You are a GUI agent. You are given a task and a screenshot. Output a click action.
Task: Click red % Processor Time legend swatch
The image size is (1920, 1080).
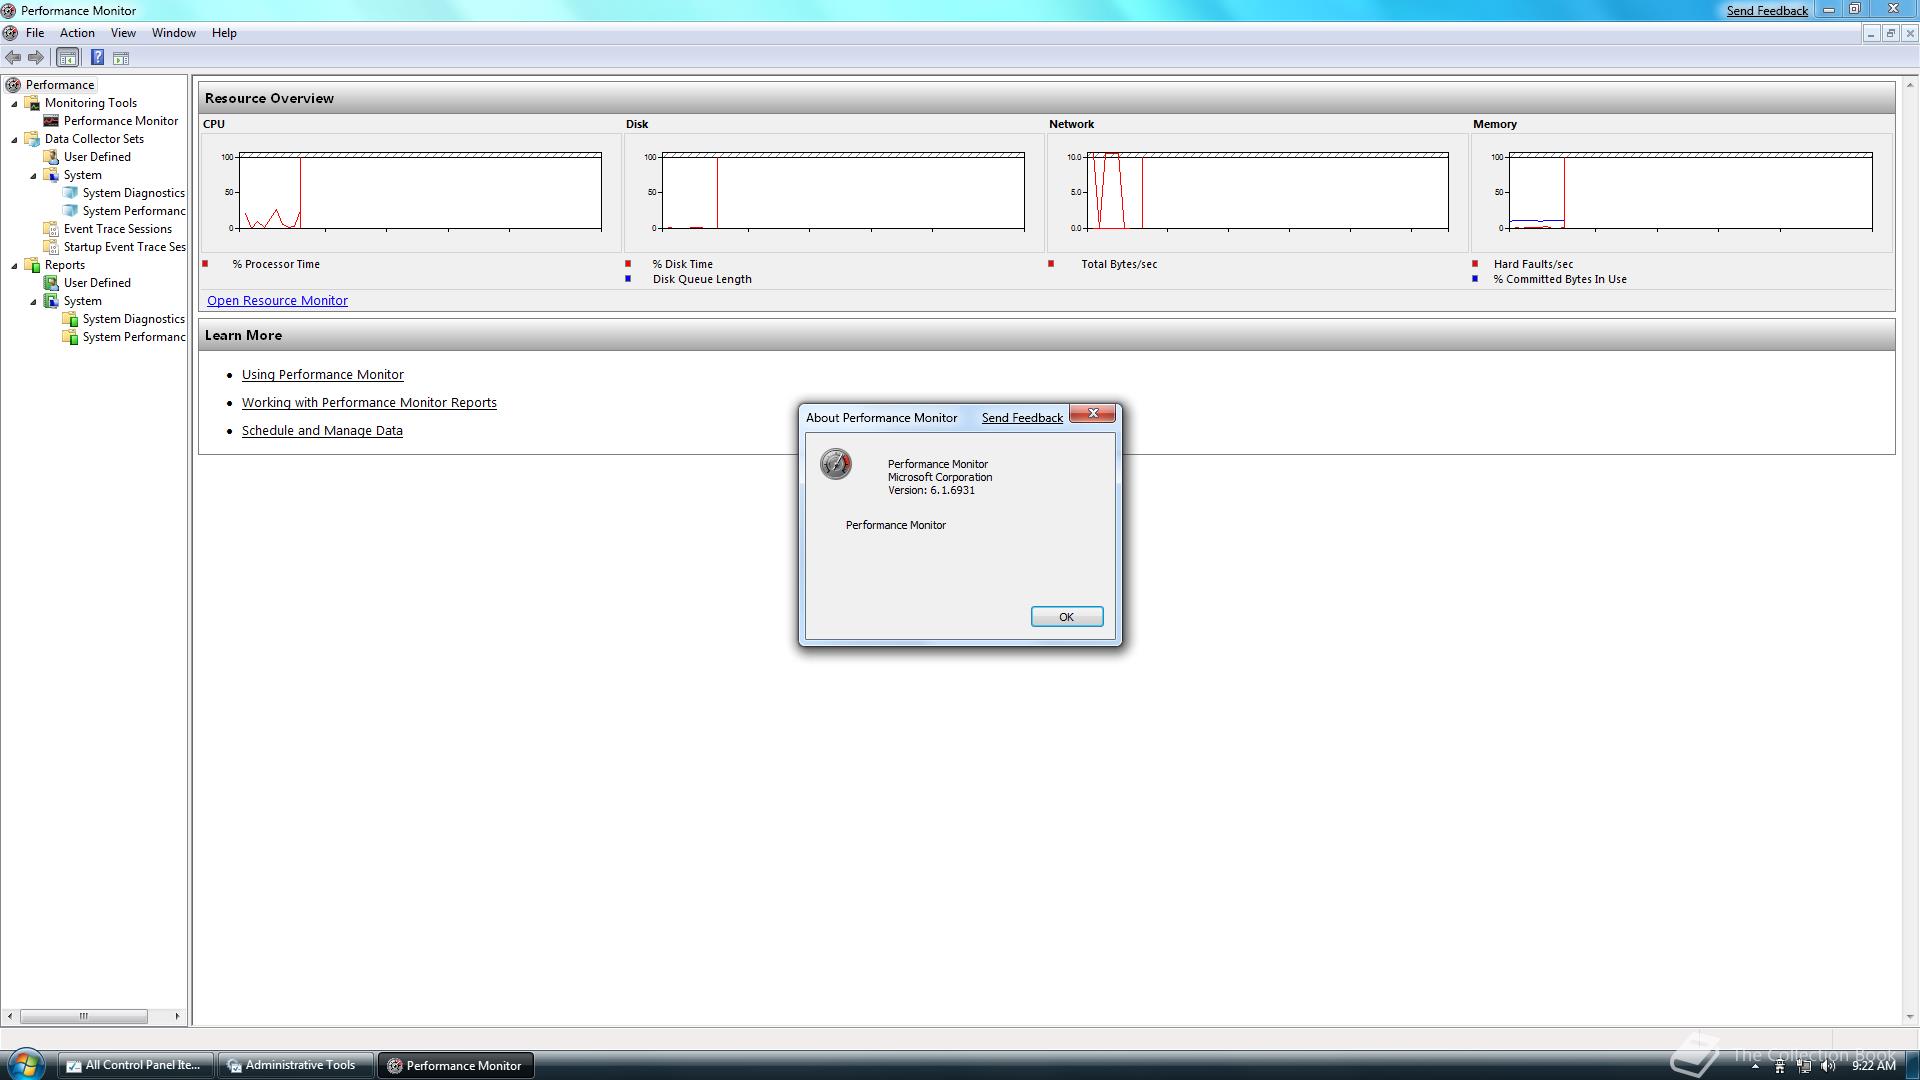pos(205,264)
